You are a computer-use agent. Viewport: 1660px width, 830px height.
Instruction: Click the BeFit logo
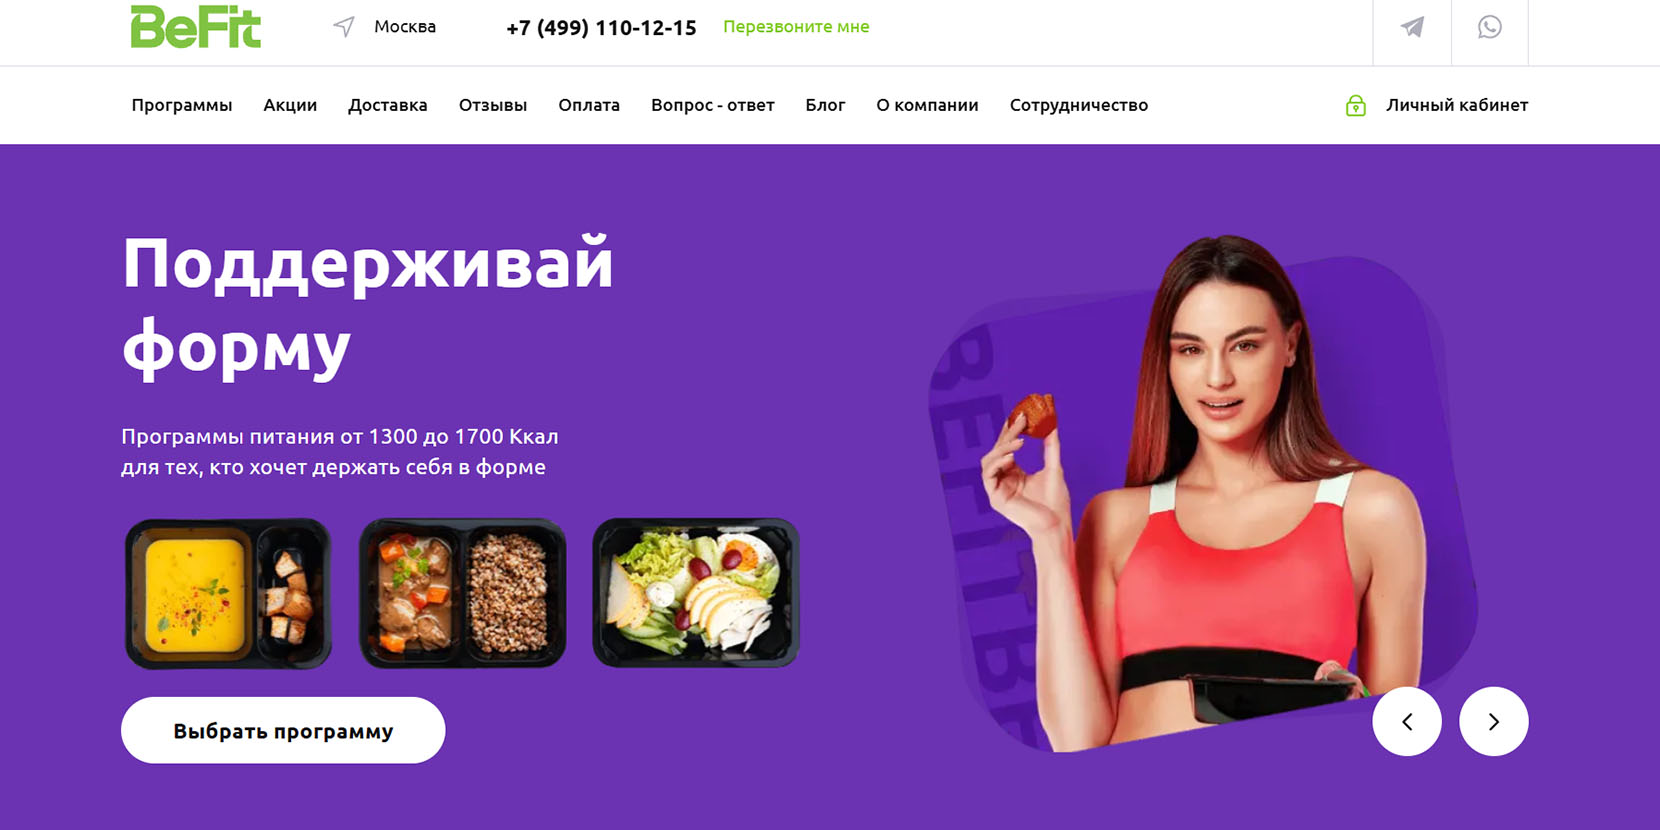click(x=196, y=27)
